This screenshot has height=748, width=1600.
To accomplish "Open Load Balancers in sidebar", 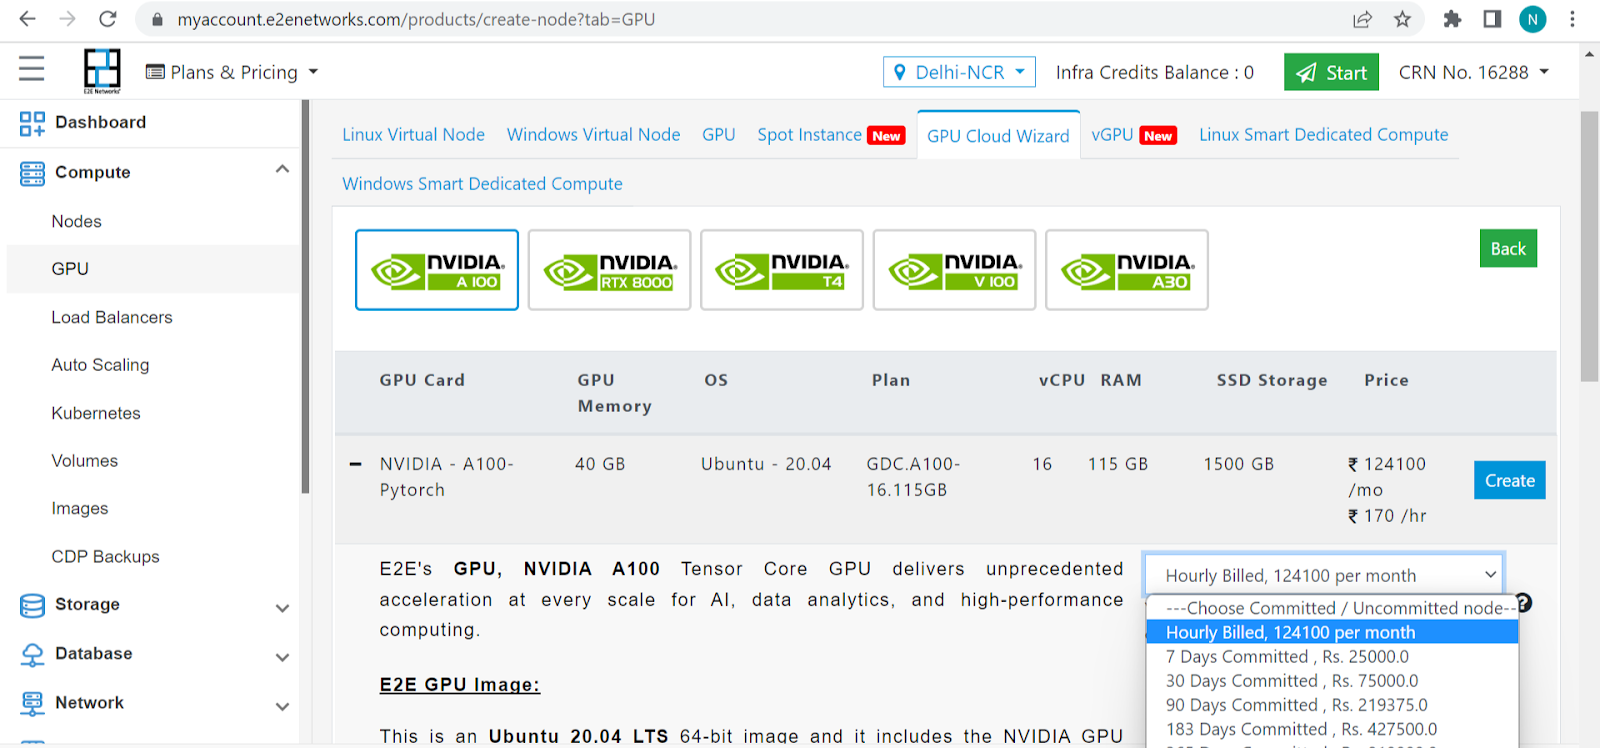I will click(112, 317).
